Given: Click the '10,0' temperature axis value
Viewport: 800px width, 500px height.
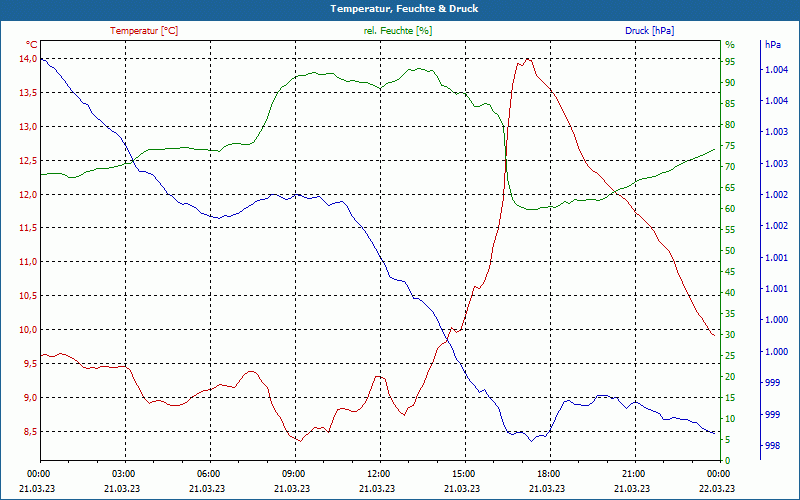Looking at the screenshot, I should pos(28,330).
